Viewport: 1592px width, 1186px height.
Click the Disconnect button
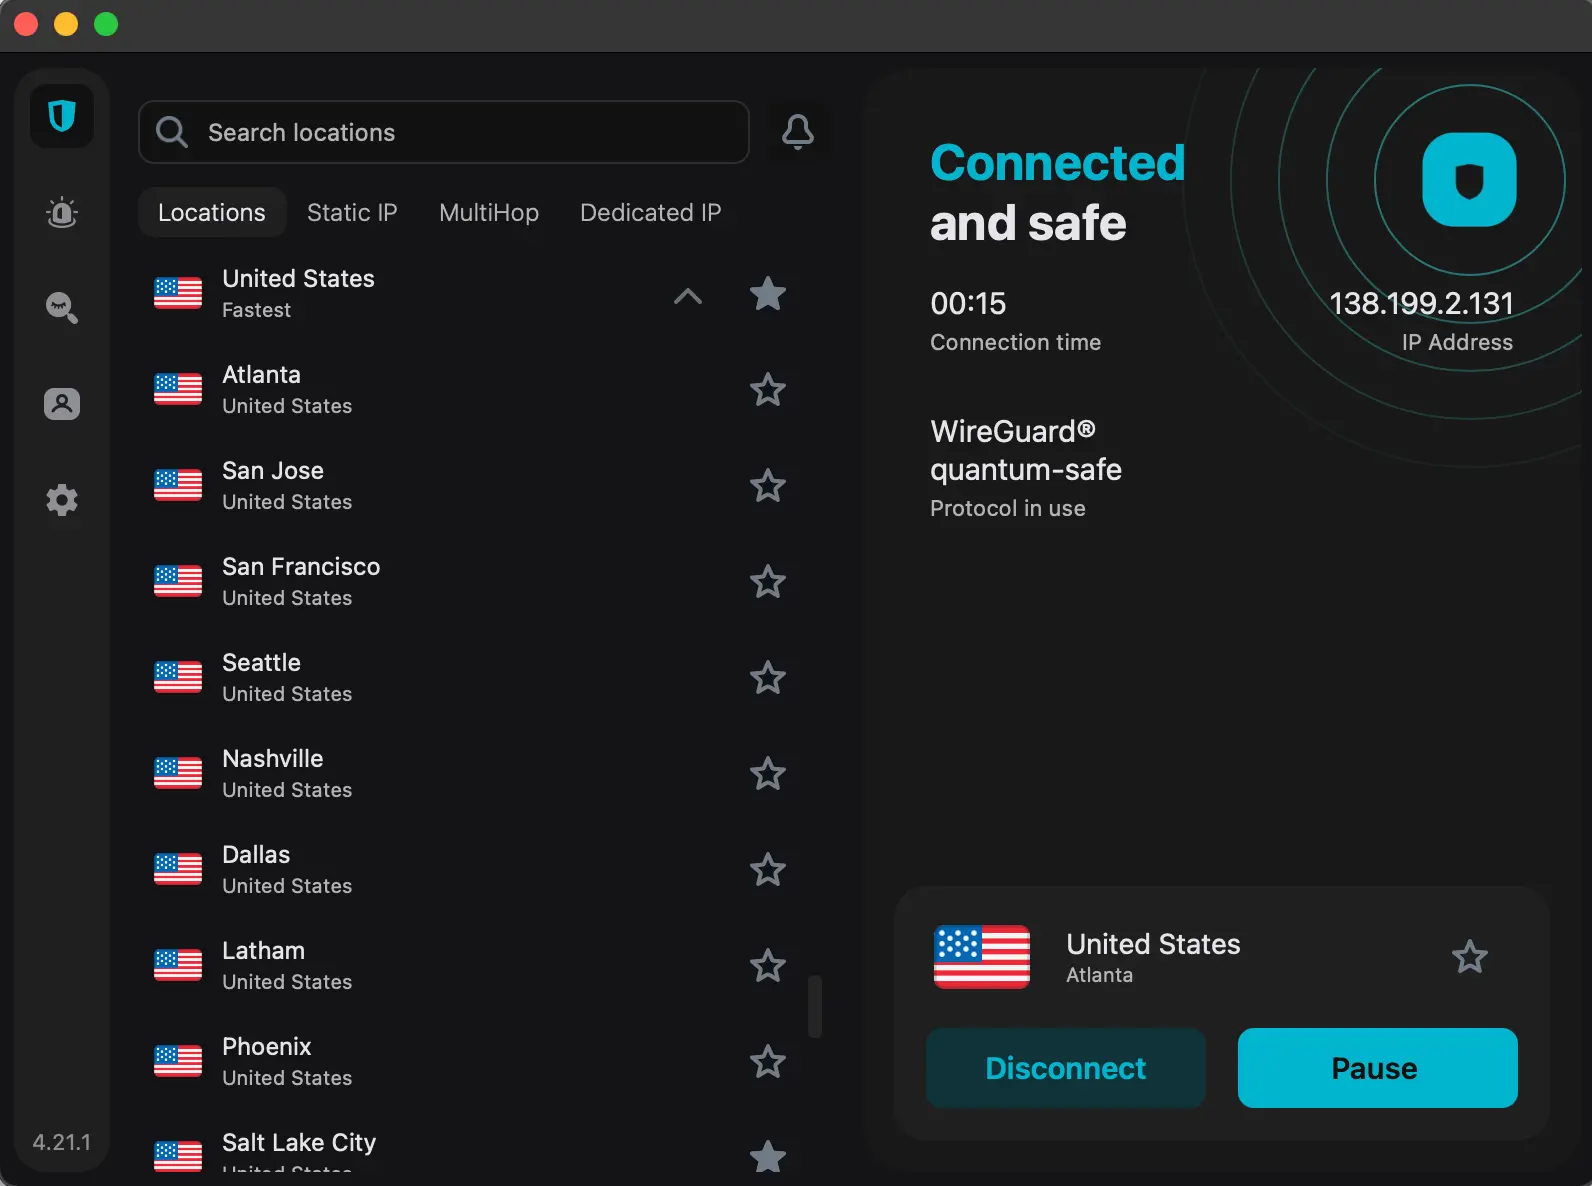1066,1068
